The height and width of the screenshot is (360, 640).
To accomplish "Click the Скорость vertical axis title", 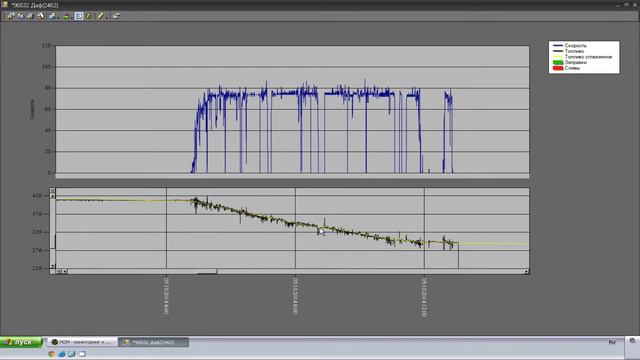I will point(32,109).
